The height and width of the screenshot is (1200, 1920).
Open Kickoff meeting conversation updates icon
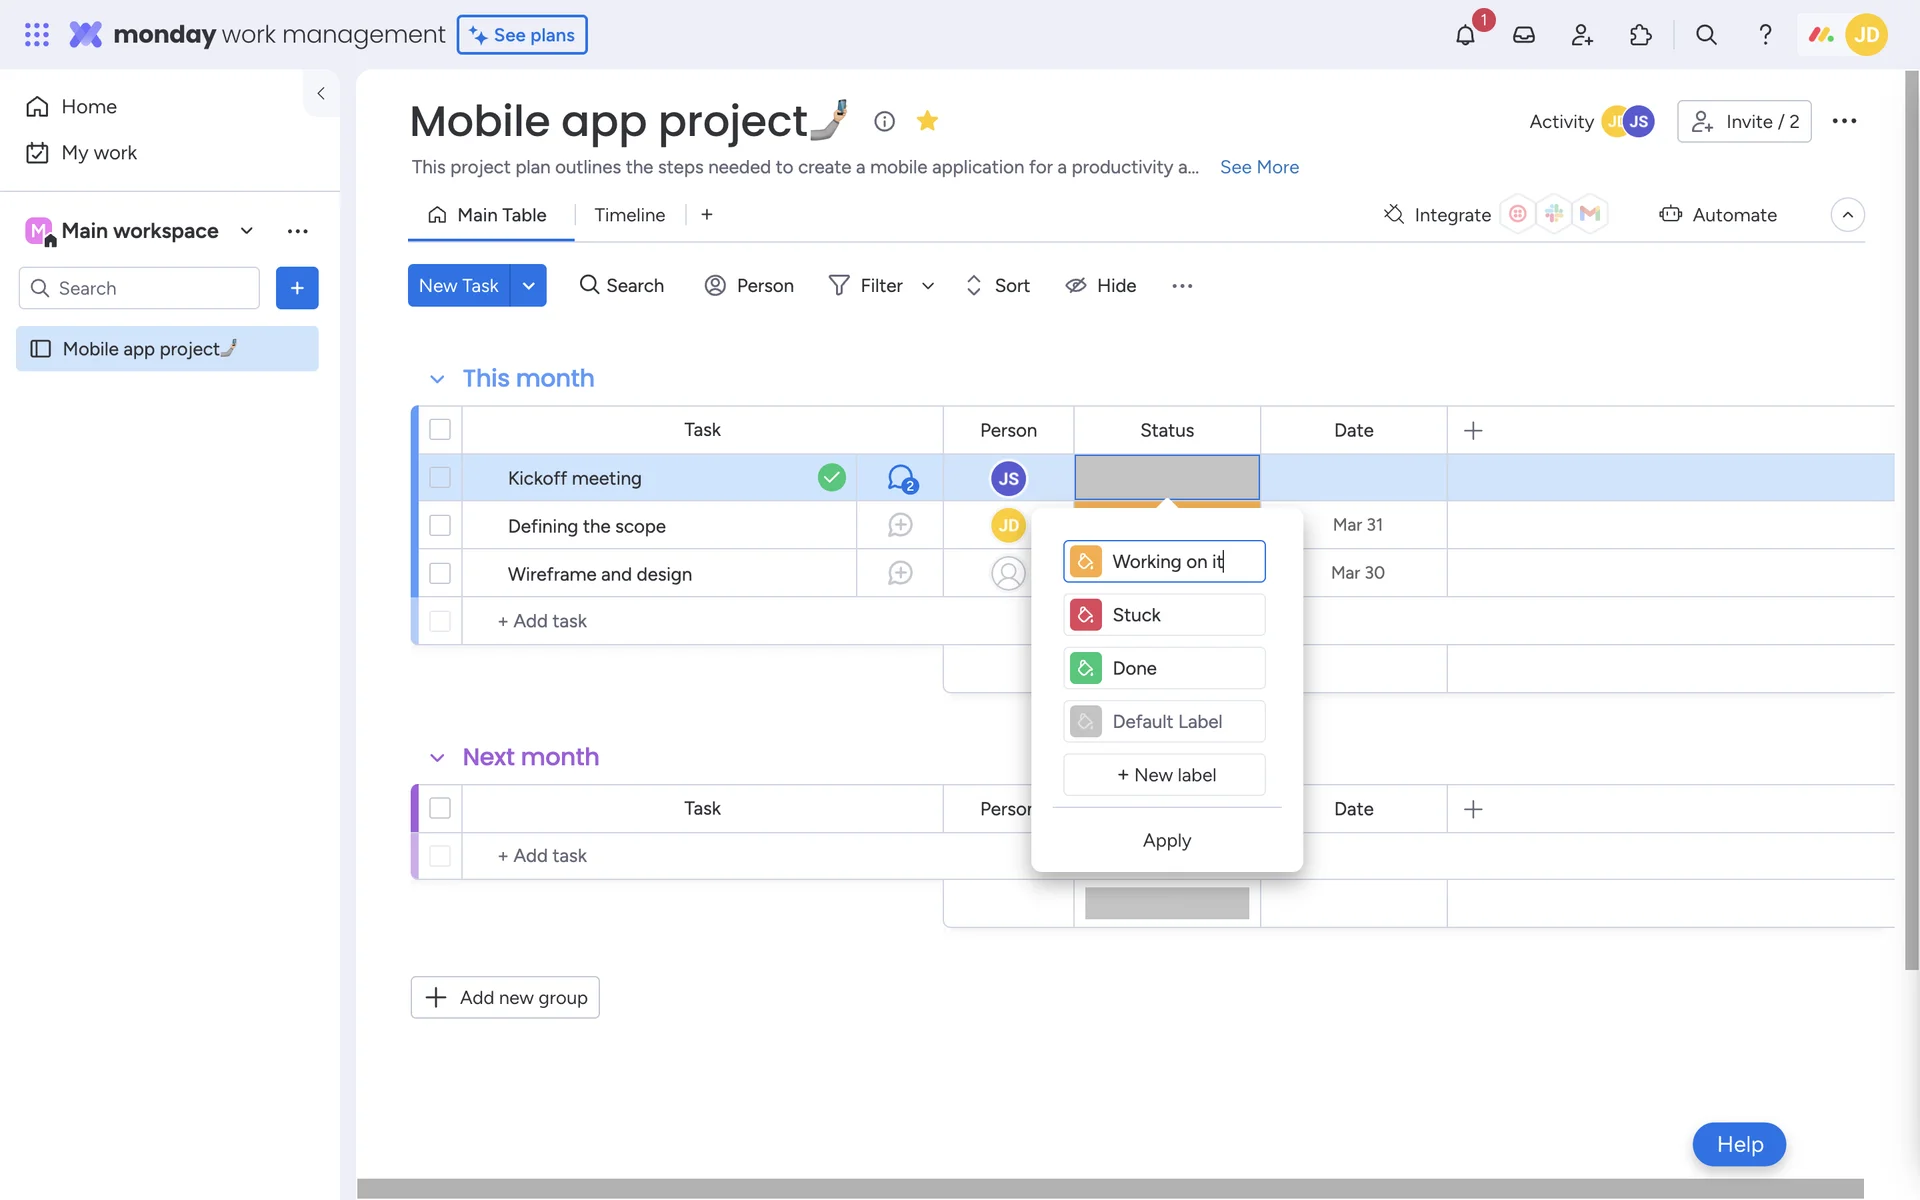[901, 478]
